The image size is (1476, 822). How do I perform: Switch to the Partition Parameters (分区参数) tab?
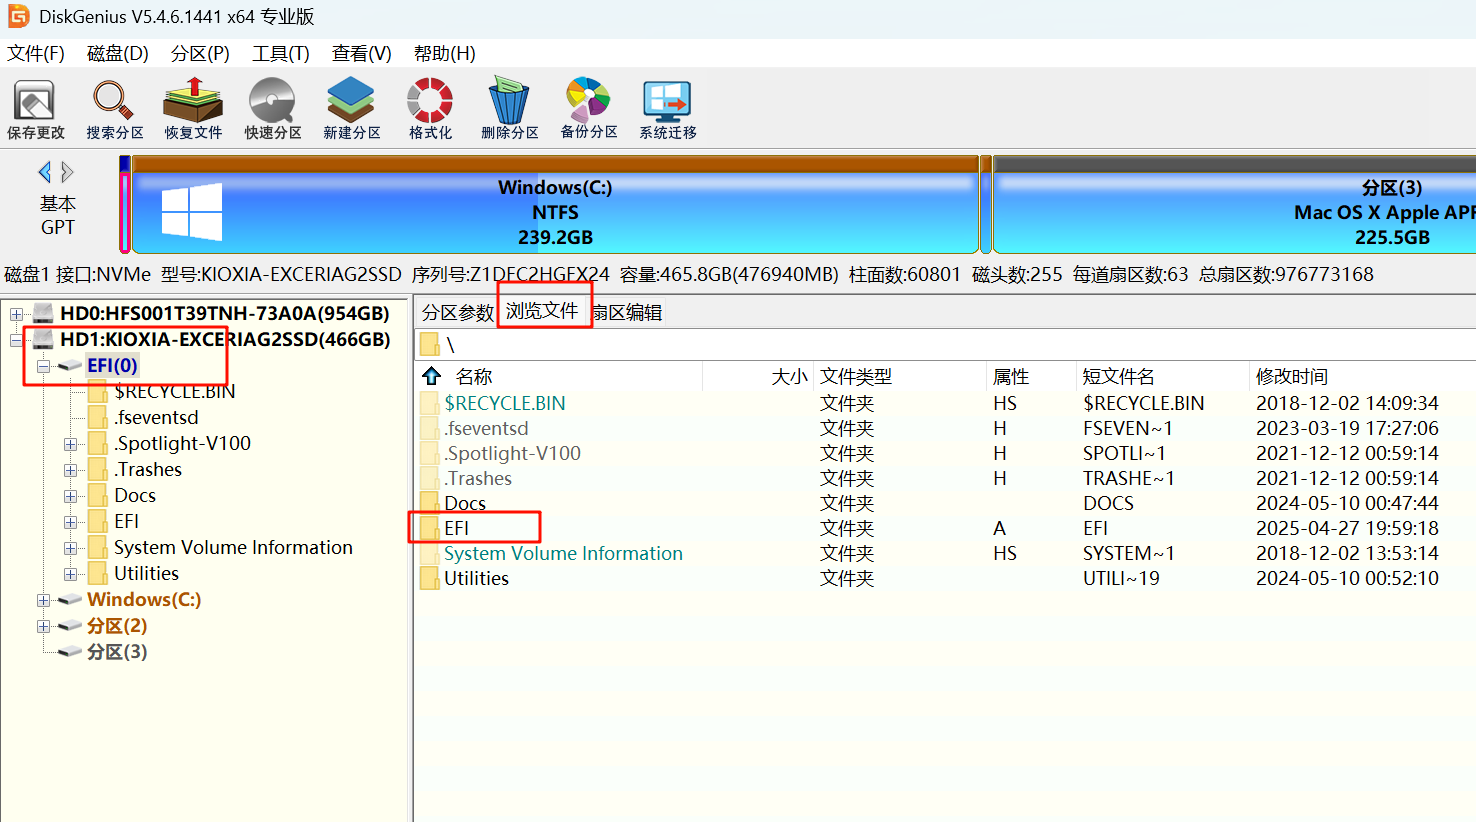tap(458, 312)
